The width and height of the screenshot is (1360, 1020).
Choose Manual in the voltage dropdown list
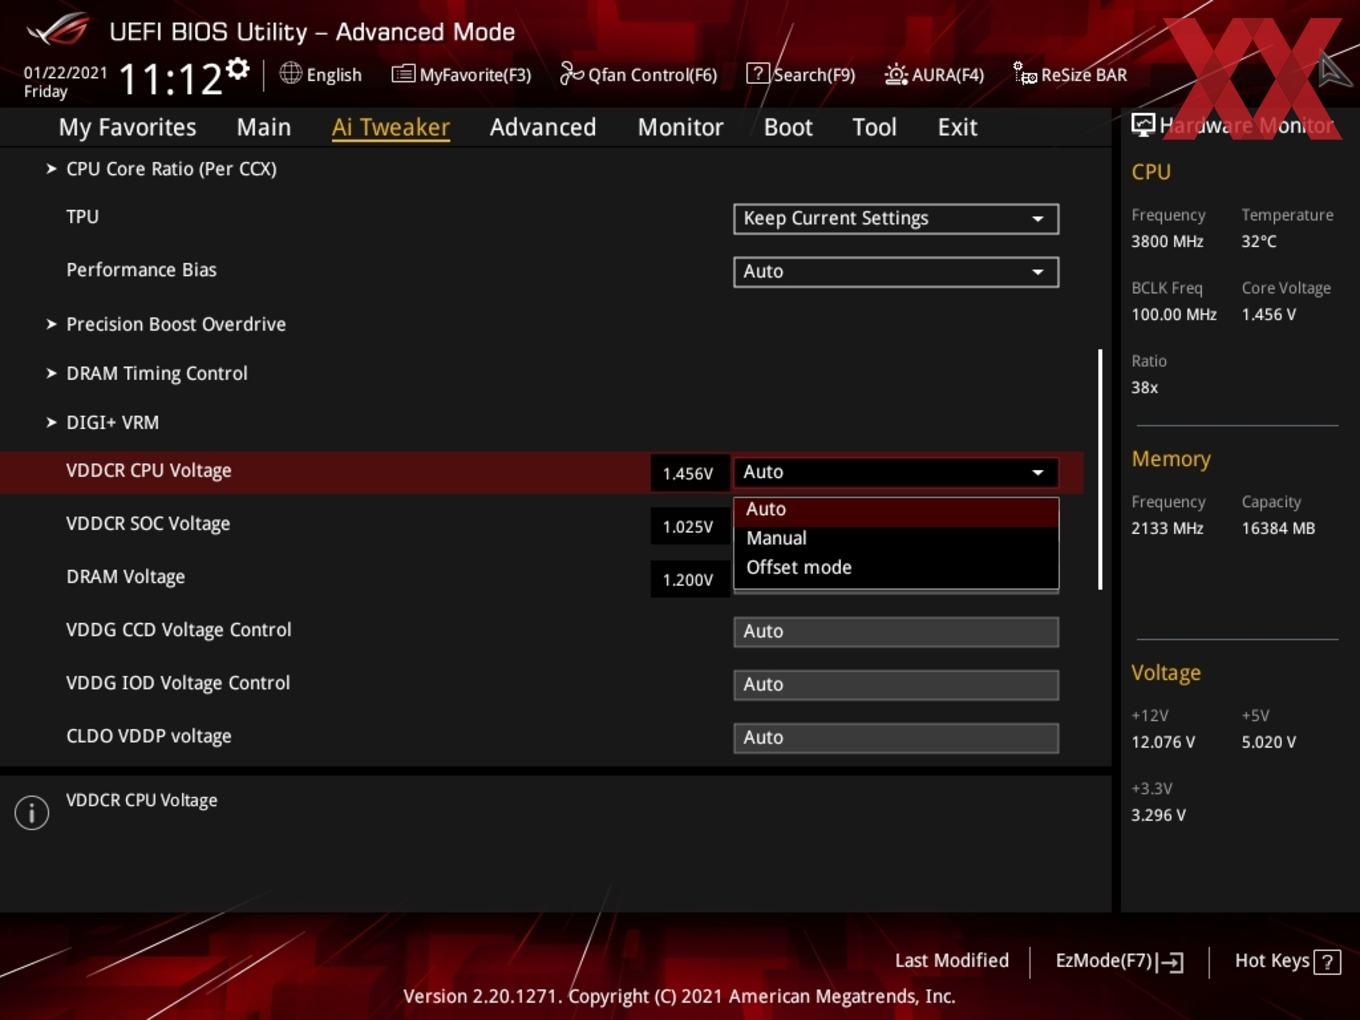pyautogui.click(x=896, y=538)
